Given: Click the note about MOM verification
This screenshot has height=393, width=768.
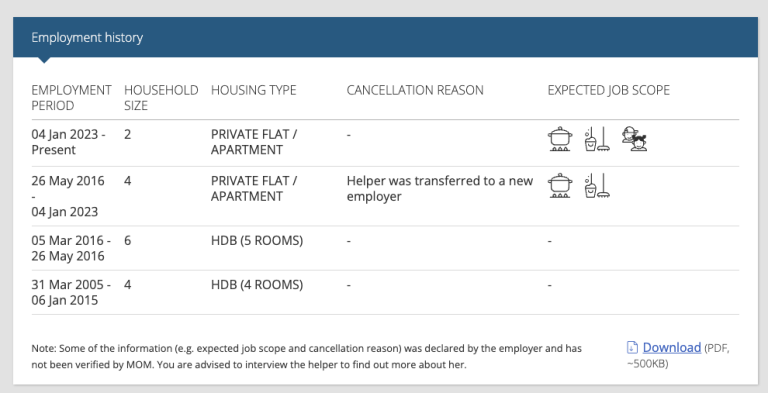Looking at the screenshot, I should pos(307,357).
